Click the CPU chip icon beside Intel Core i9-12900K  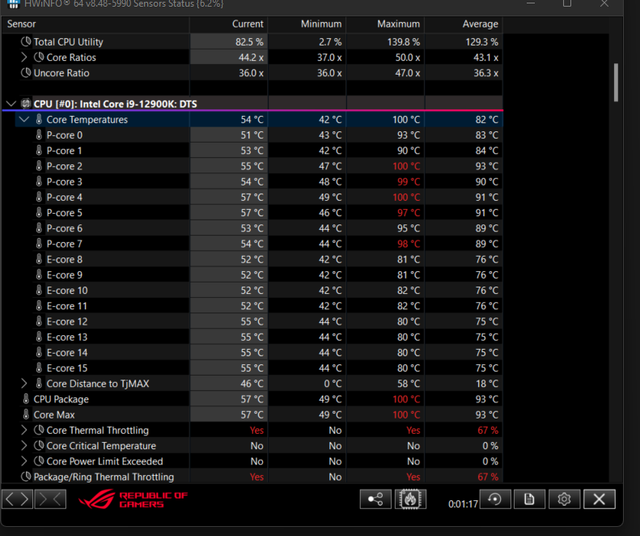pos(26,104)
